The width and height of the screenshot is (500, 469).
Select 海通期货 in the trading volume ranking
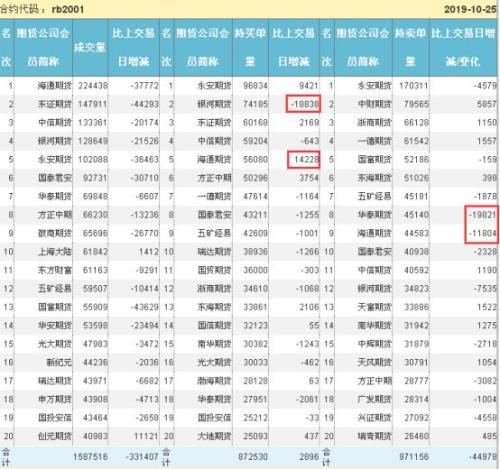[x=55, y=86]
